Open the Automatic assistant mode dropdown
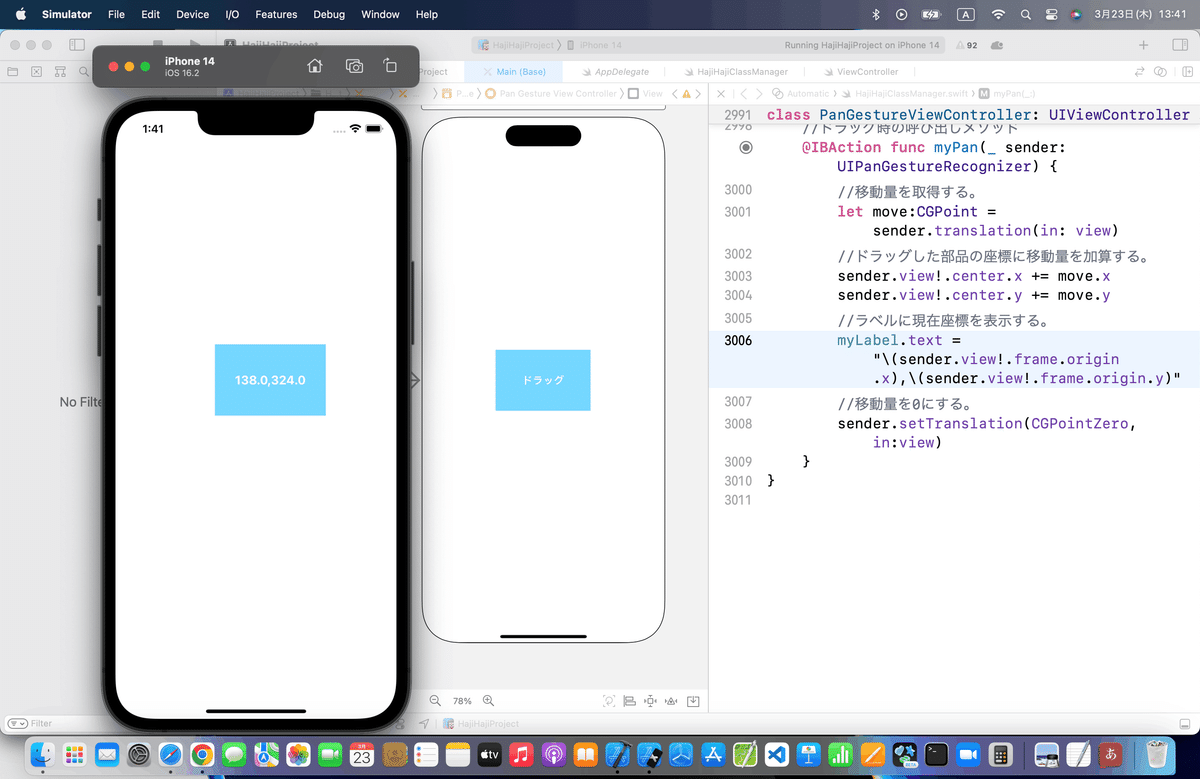 point(802,93)
